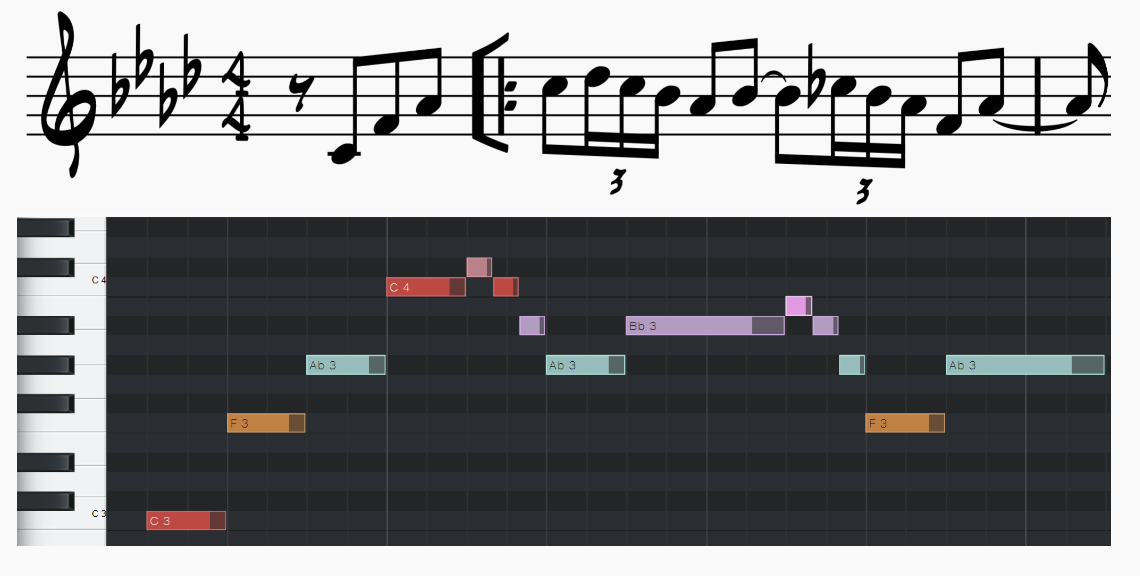Select the first teal Ab 3 note
The height and width of the screenshot is (576, 1140).
[345, 364]
